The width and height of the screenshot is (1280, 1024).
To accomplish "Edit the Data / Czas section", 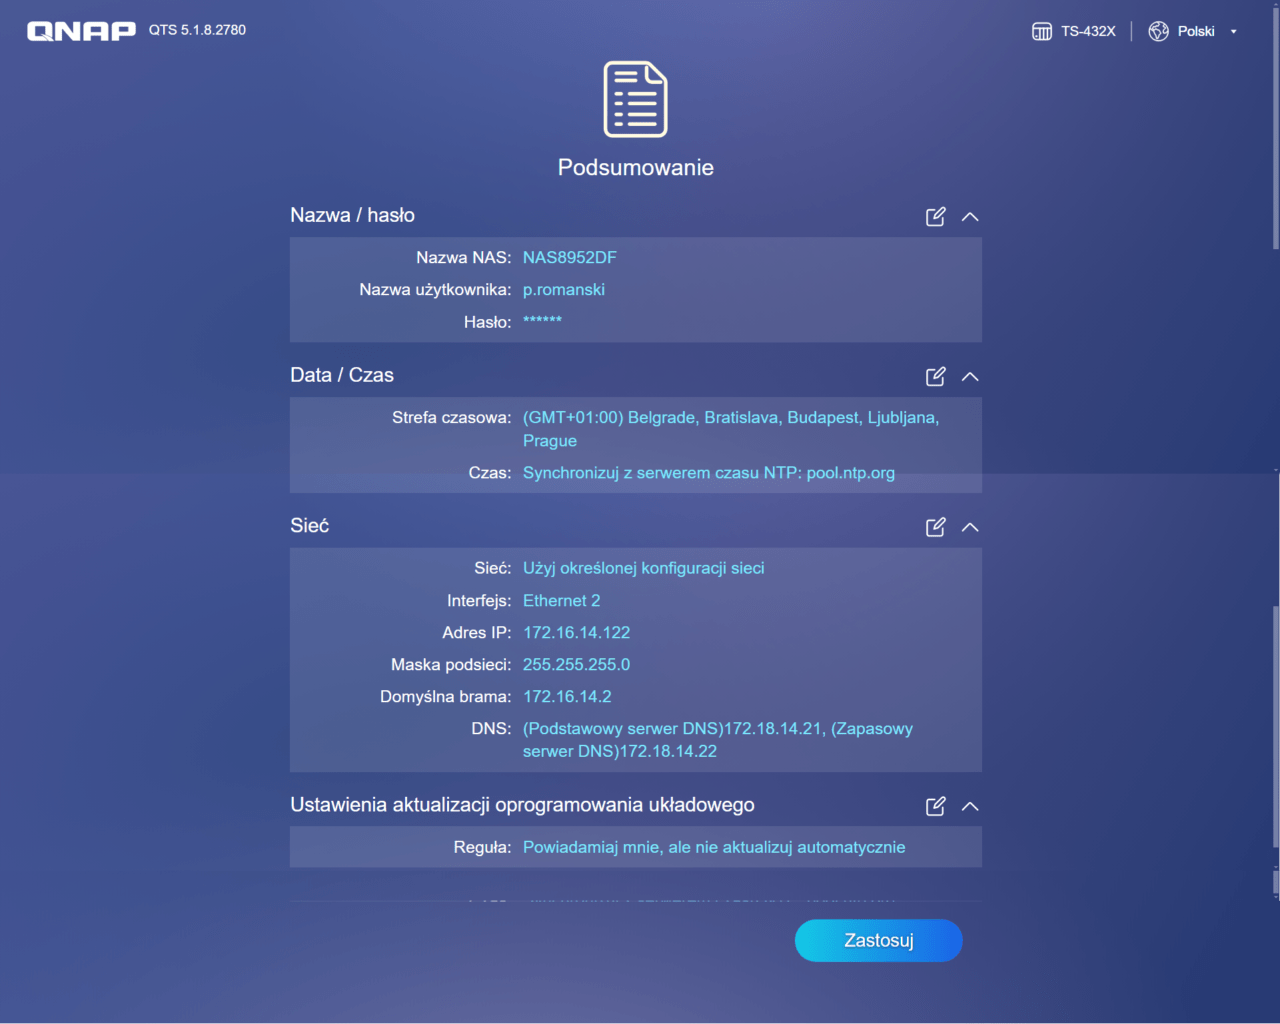I will pyautogui.click(x=935, y=376).
